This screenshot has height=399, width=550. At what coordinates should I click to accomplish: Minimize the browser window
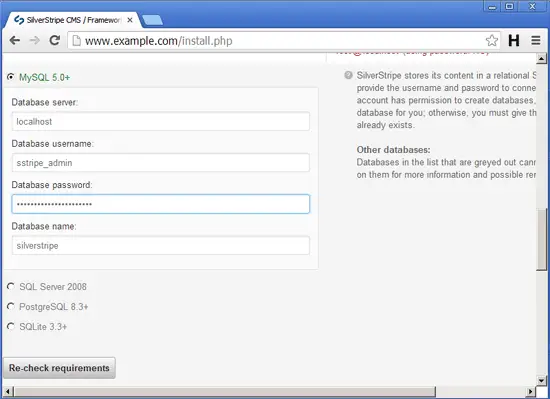tap(492, 6)
